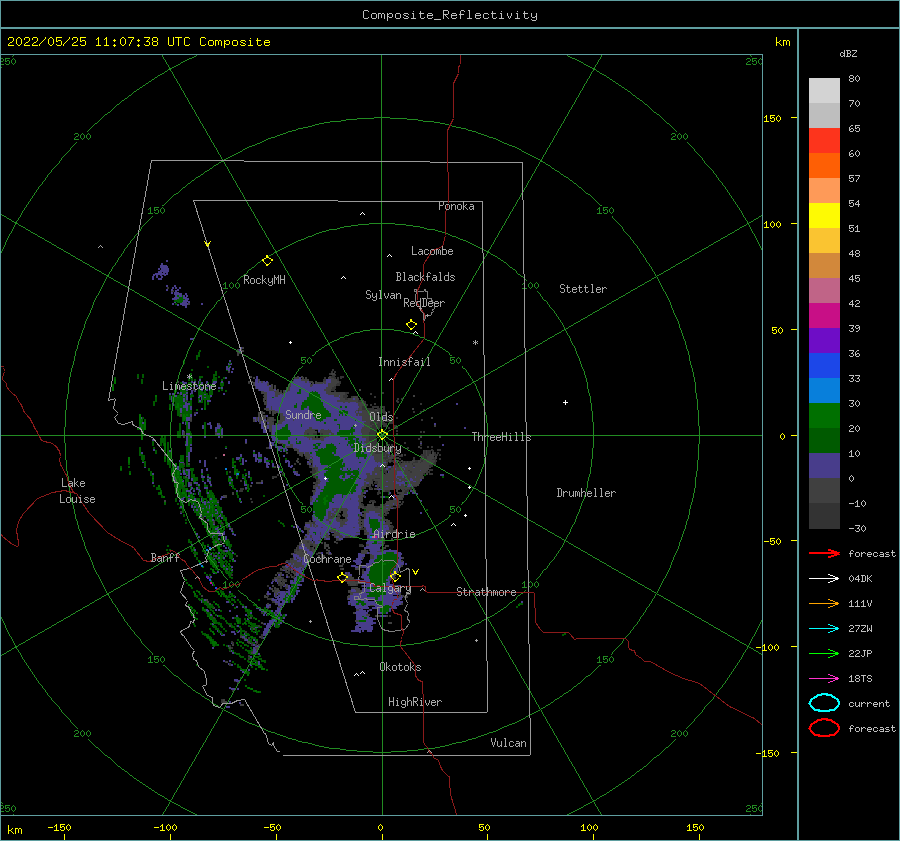Click the Drumheller label

coord(586,493)
